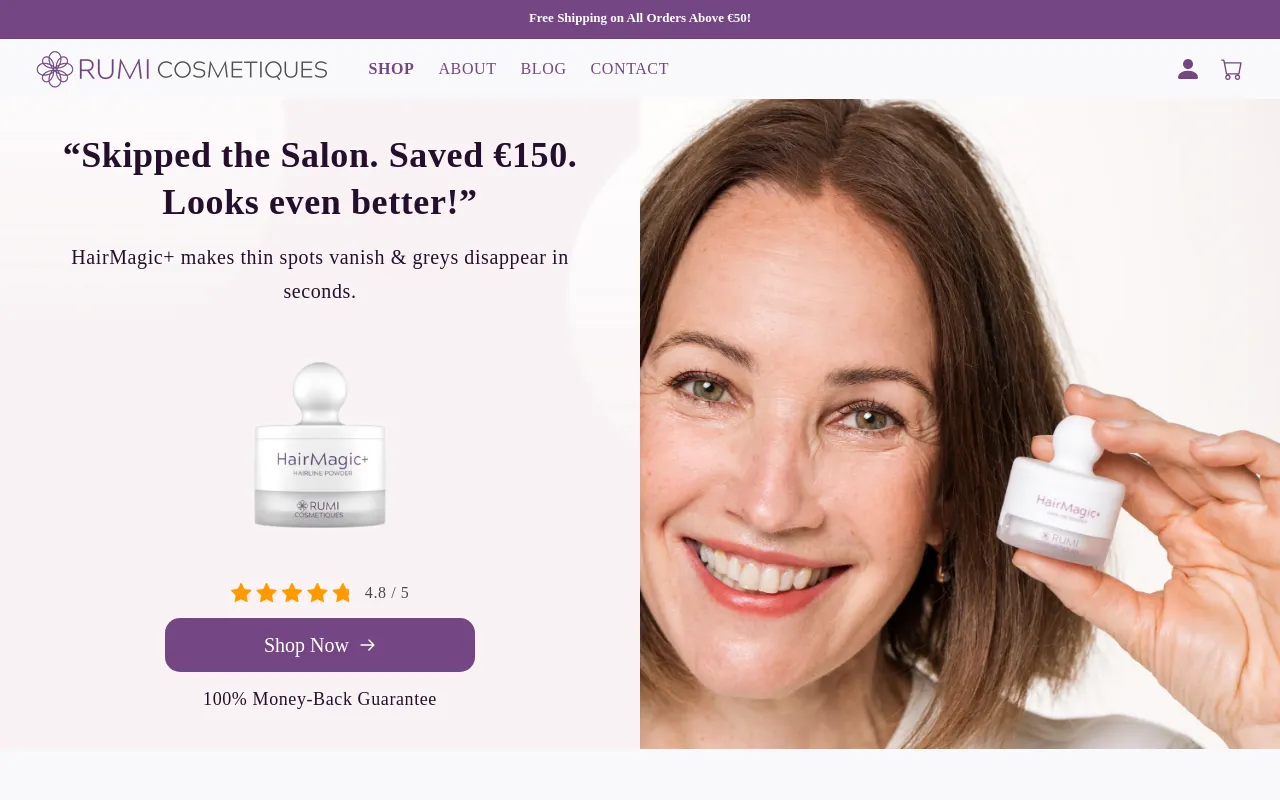Open the SHOP menu item
The height and width of the screenshot is (800, 1280).
(x=391, y=69)
